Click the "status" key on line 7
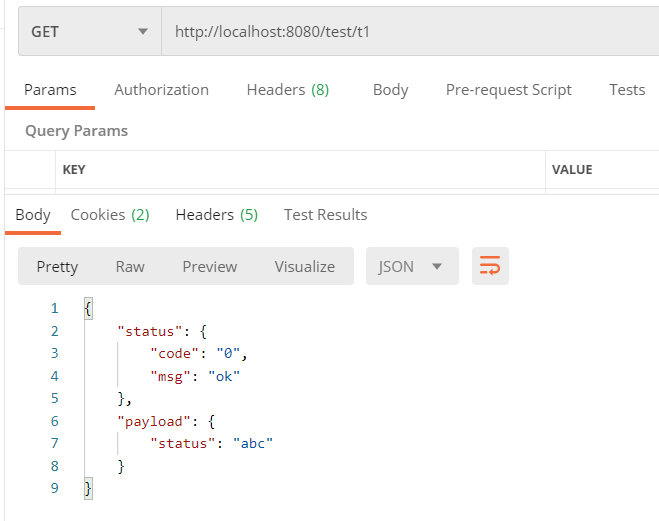This screenshot has height=521, width=659. point(183,444)
